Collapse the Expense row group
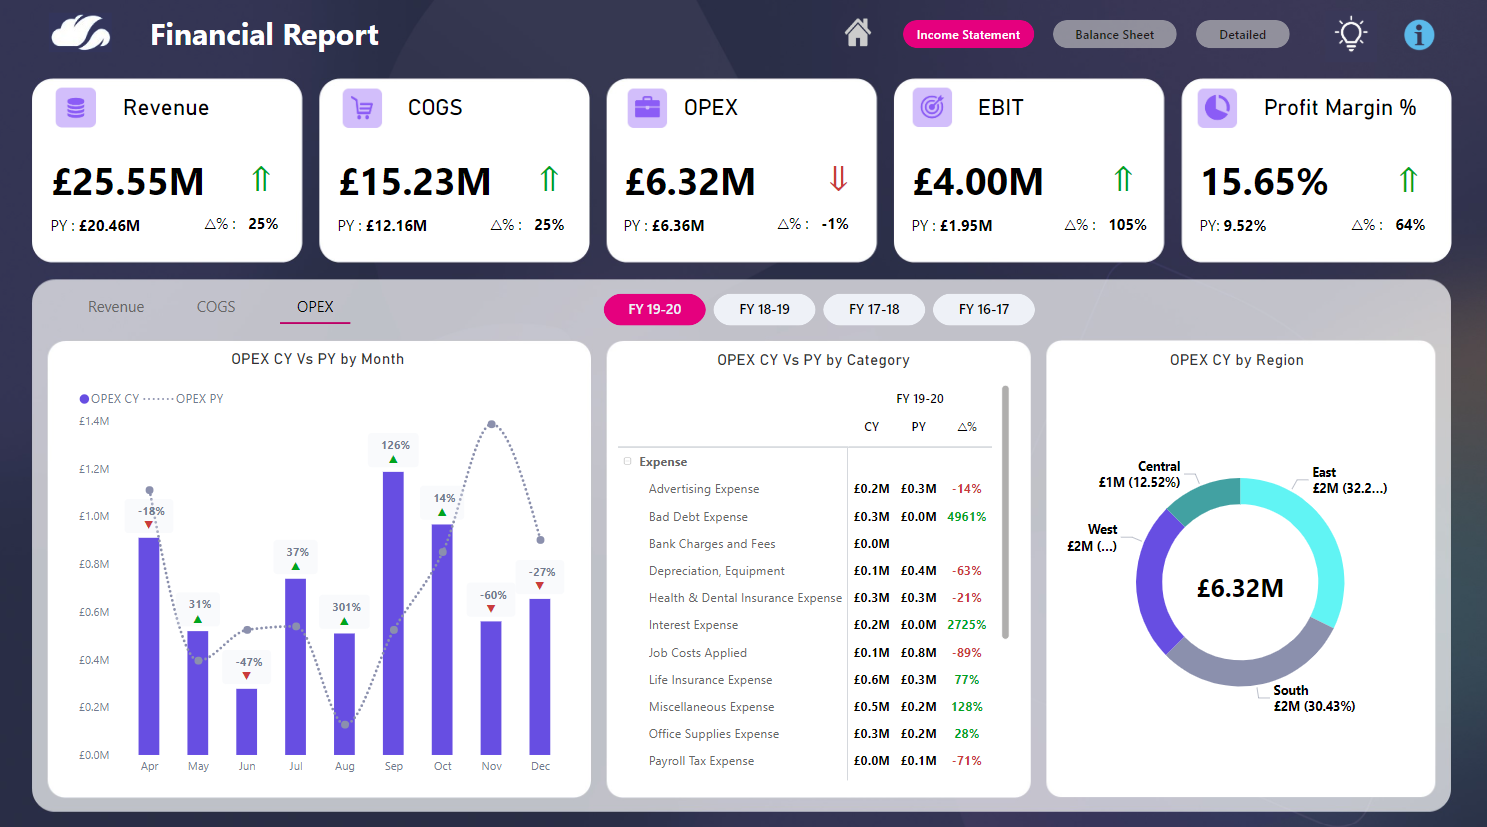This screenshot has width=1487, height=827. [x=628, y=462]
